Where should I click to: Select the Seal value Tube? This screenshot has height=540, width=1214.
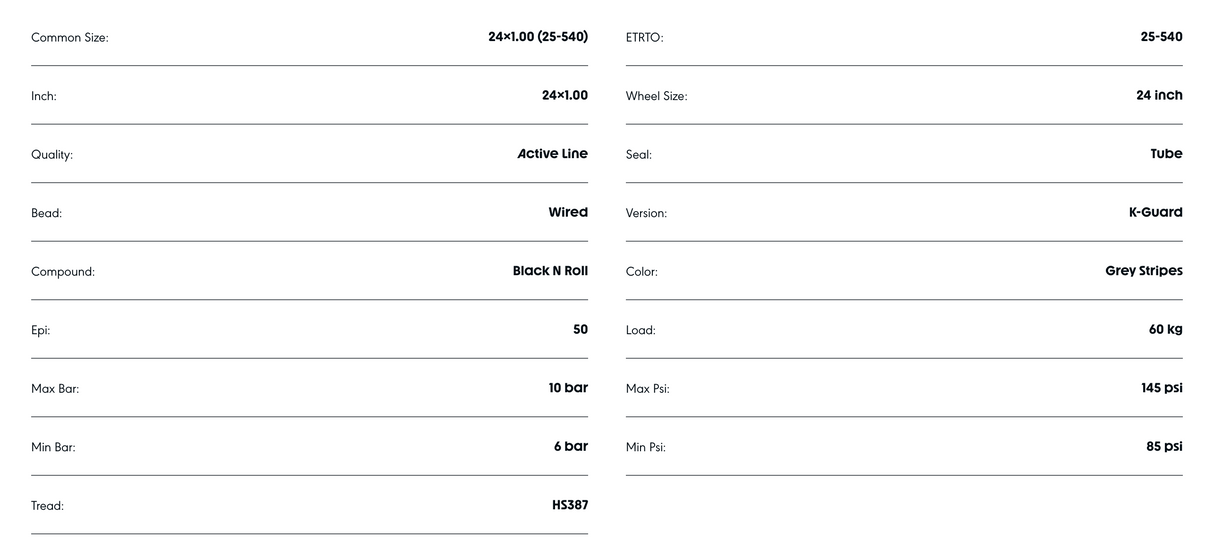(x=1166, y=154)
